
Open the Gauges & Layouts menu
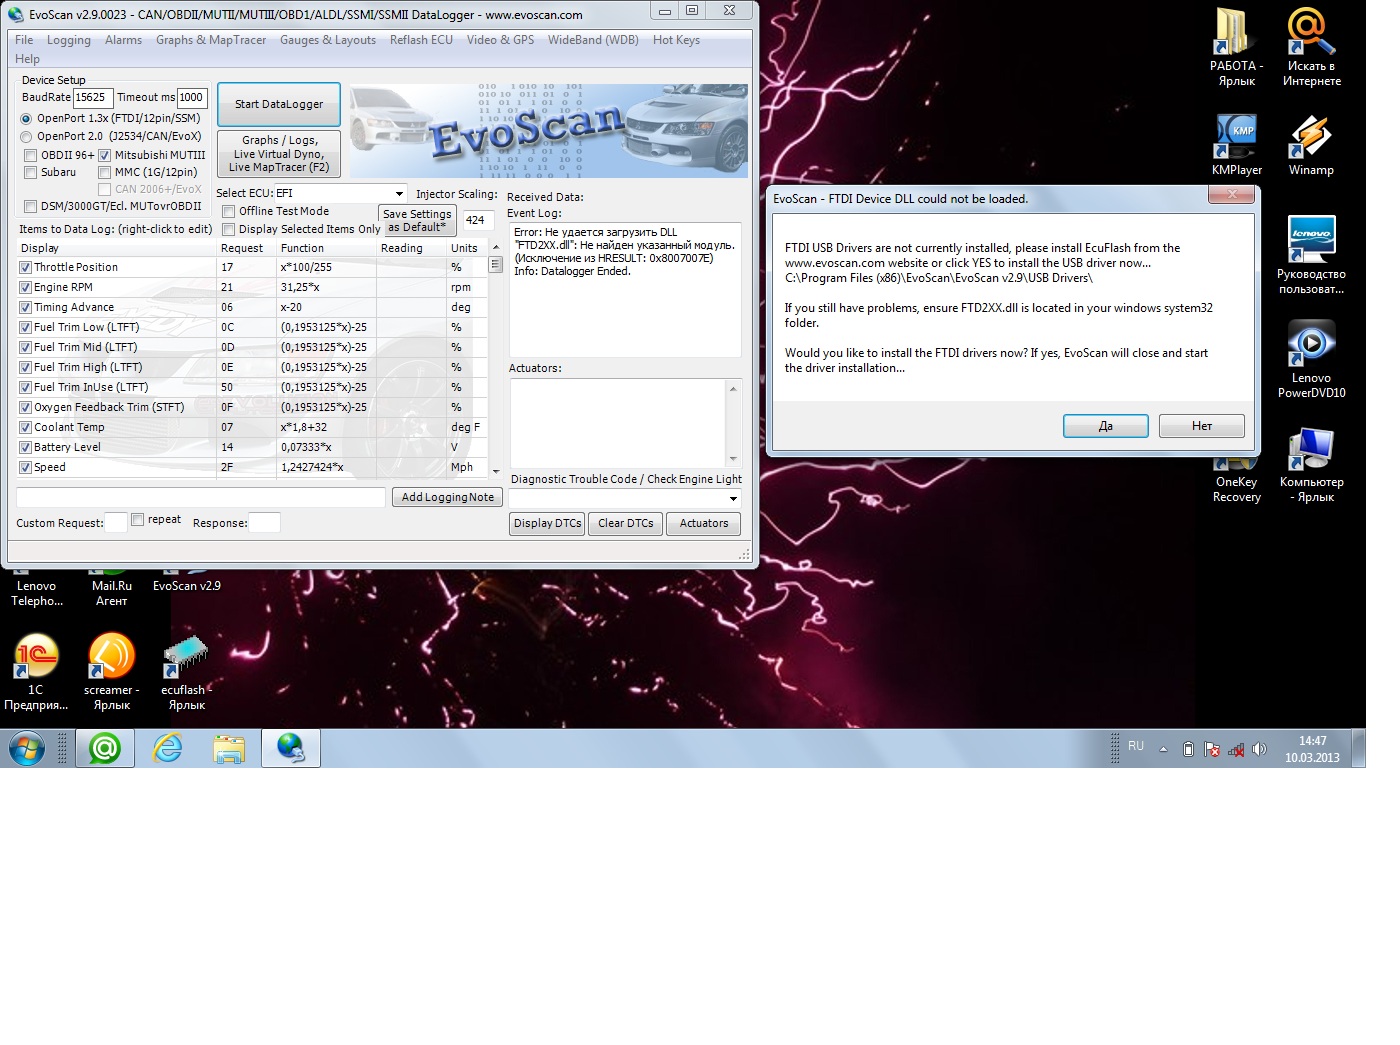pyautogui.click(x=327, y=40)
